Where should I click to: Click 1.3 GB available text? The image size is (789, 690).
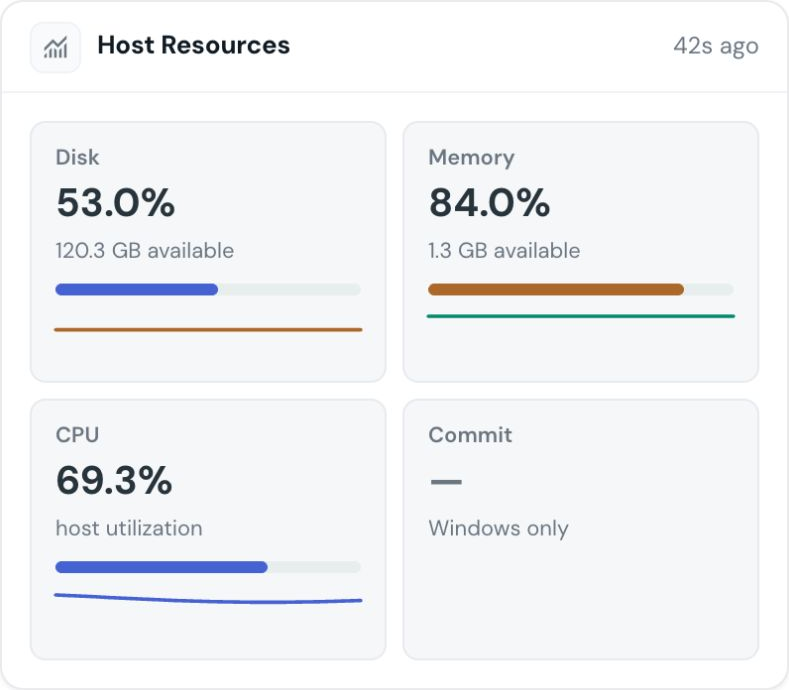pos(504,251)
